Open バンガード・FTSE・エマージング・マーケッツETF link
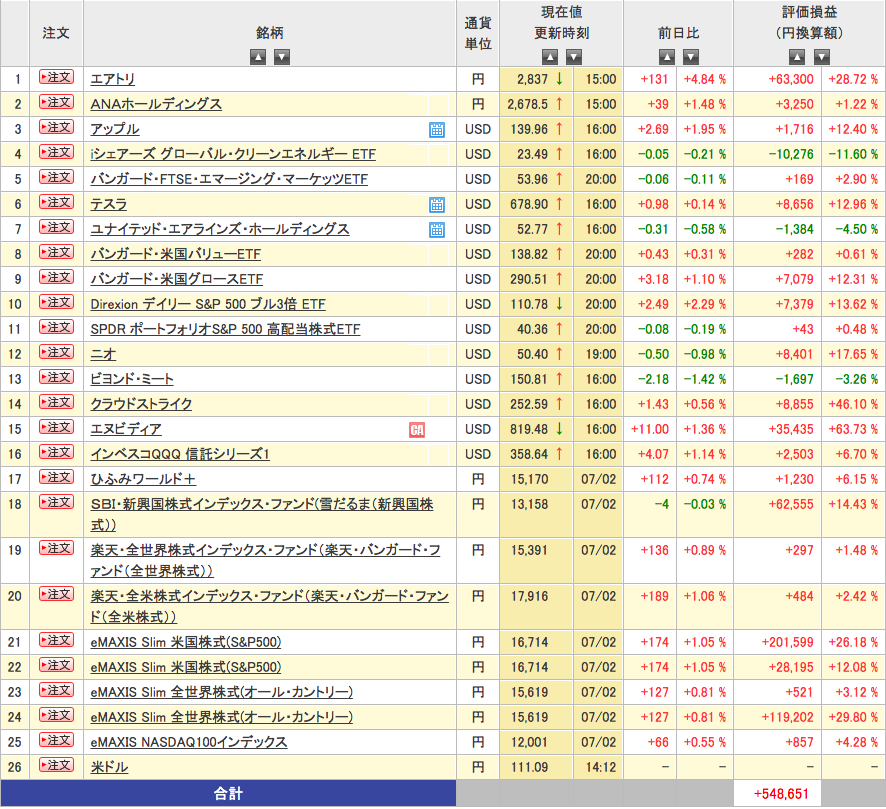 click(229, 179)
